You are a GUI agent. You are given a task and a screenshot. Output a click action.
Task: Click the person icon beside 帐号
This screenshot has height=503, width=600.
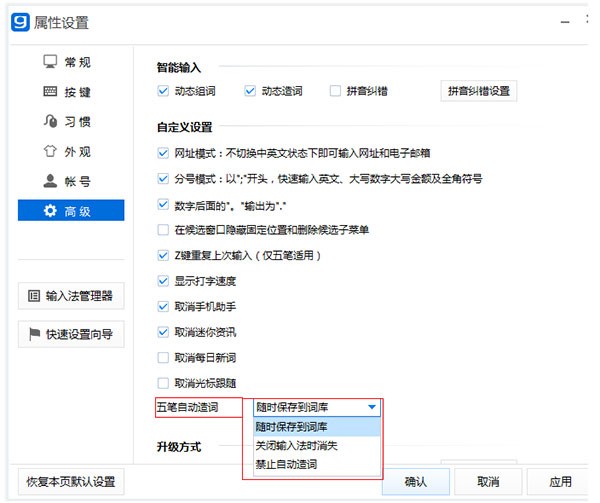click(50, 181)
